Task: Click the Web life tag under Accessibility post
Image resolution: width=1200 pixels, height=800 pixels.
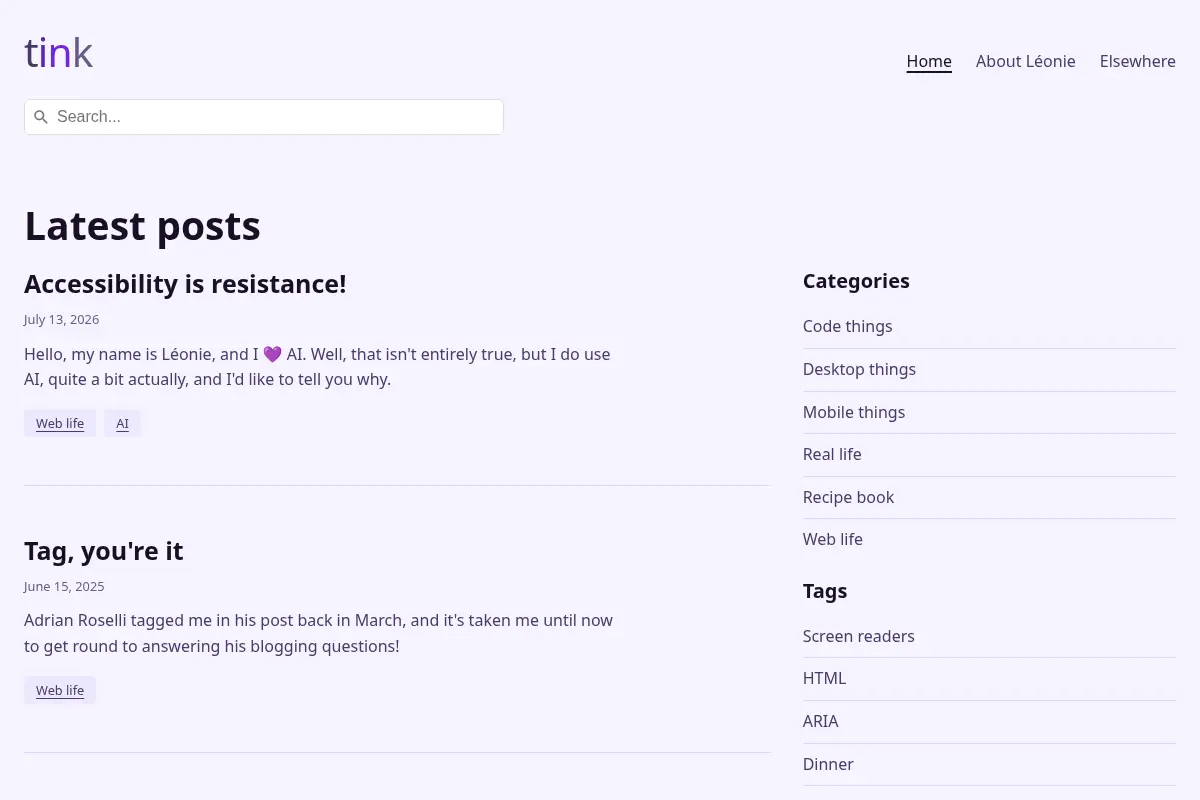Action: (60, 423)
